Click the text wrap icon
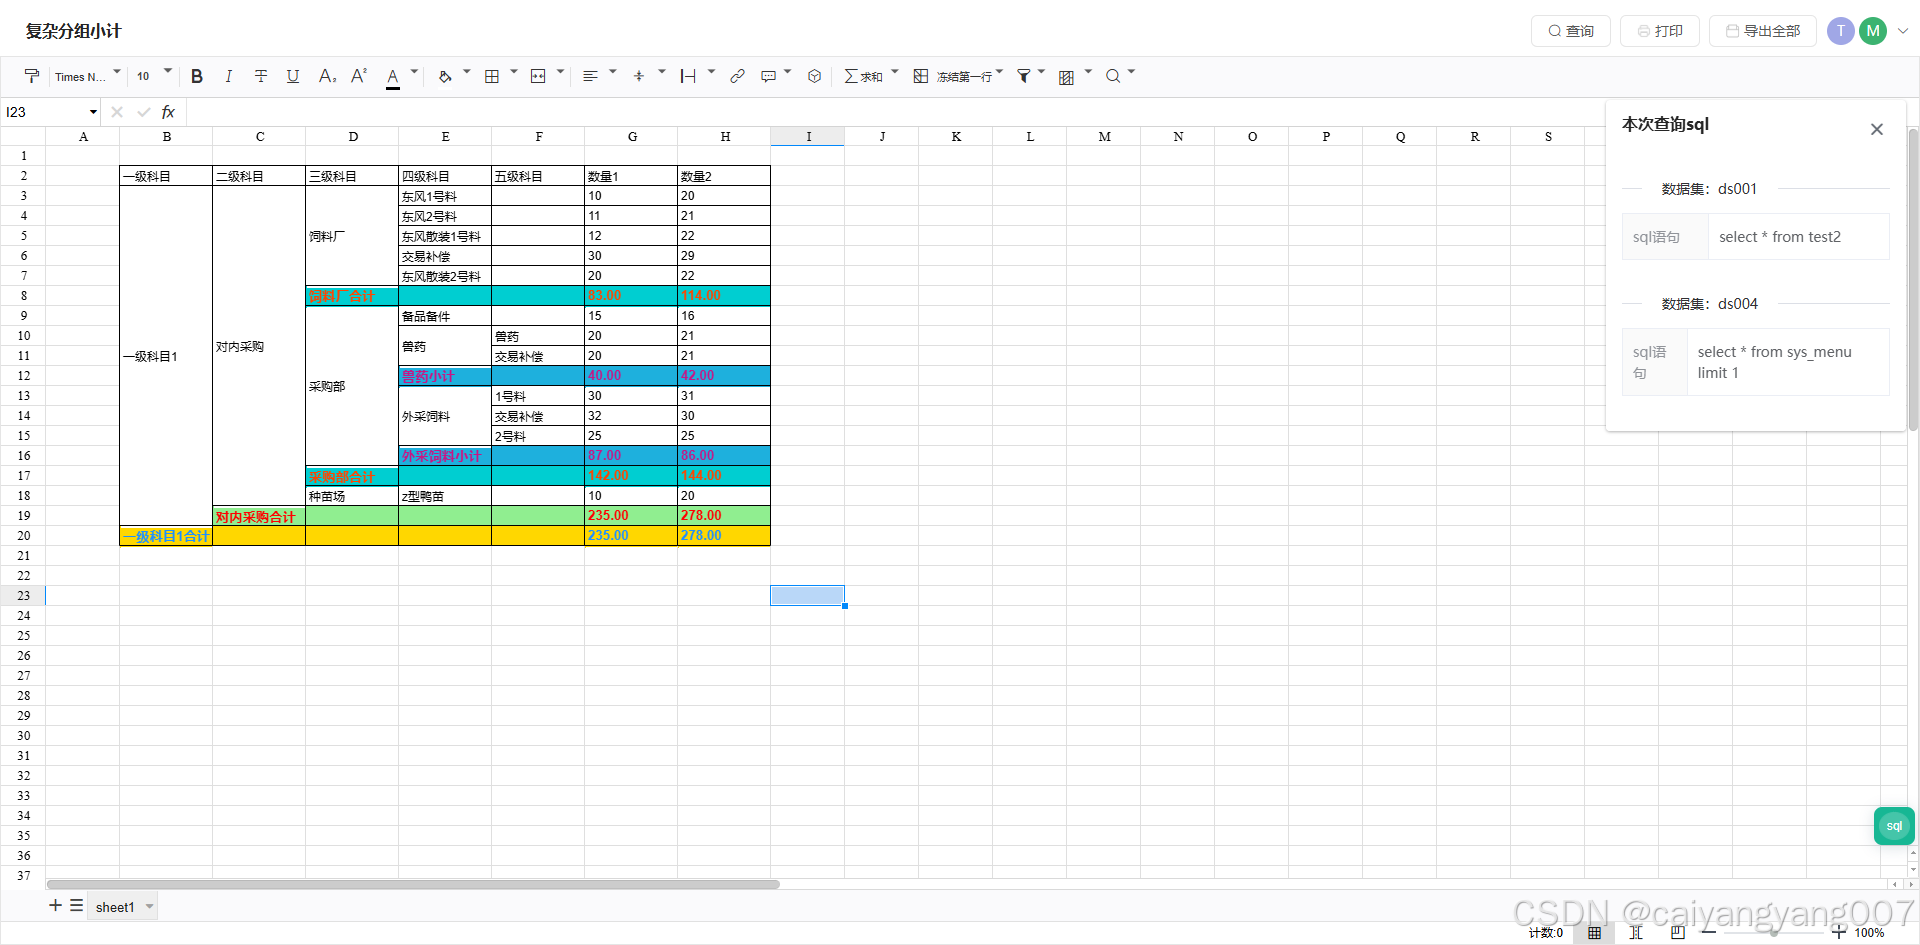The image size is (1920, 945). click(688, 76)
